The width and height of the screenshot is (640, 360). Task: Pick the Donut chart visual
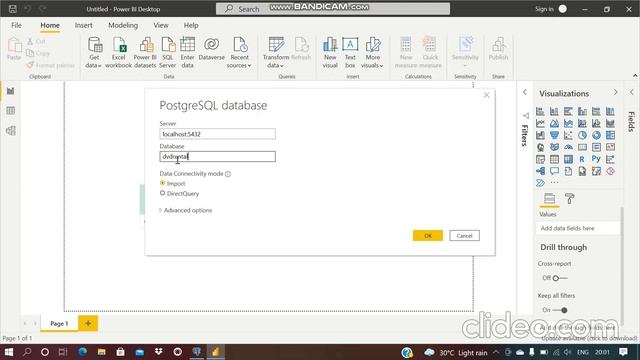click(596, 135)
